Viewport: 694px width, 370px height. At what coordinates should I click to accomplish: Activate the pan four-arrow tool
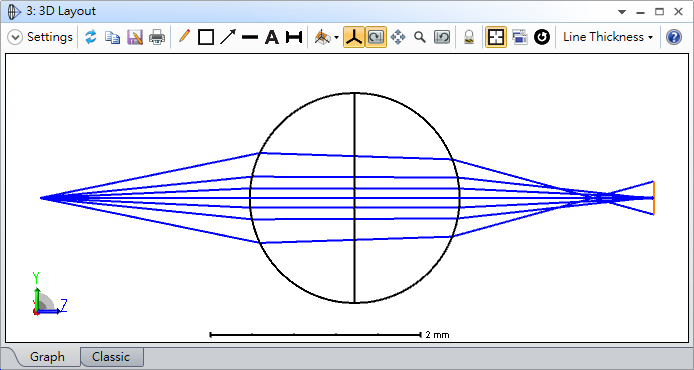tap(398, 37)
